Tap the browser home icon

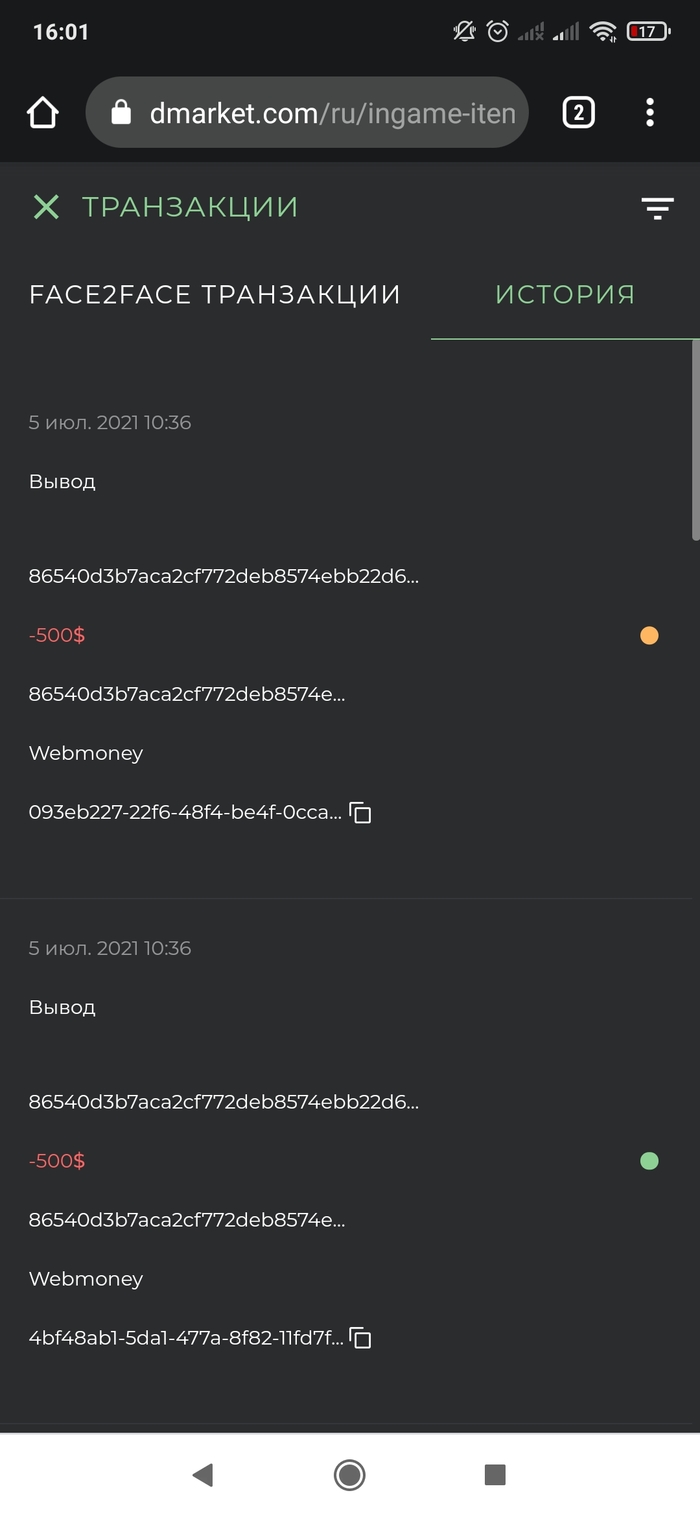point(43,113)
